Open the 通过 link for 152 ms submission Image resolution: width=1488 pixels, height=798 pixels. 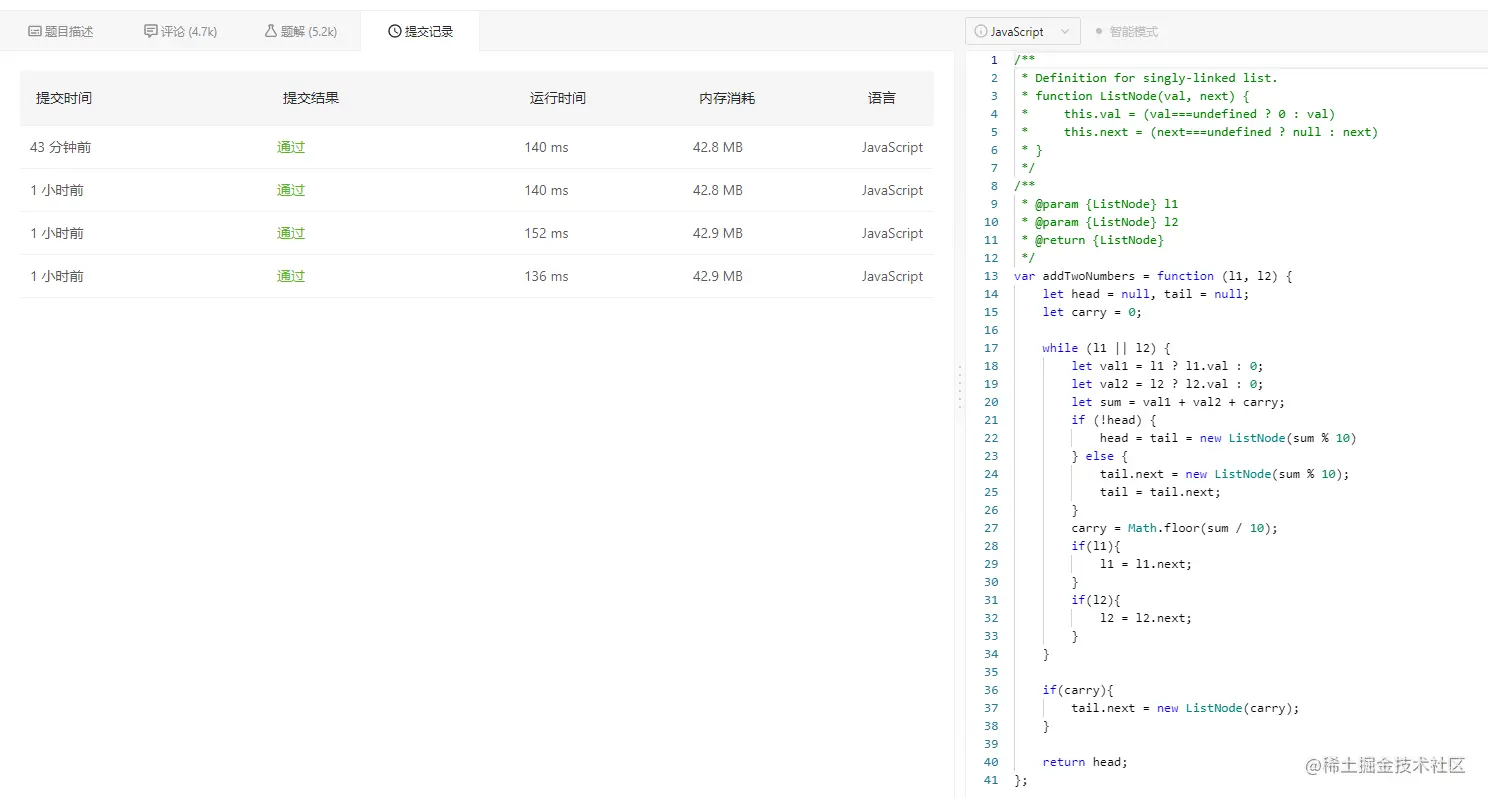coord(291,233)
